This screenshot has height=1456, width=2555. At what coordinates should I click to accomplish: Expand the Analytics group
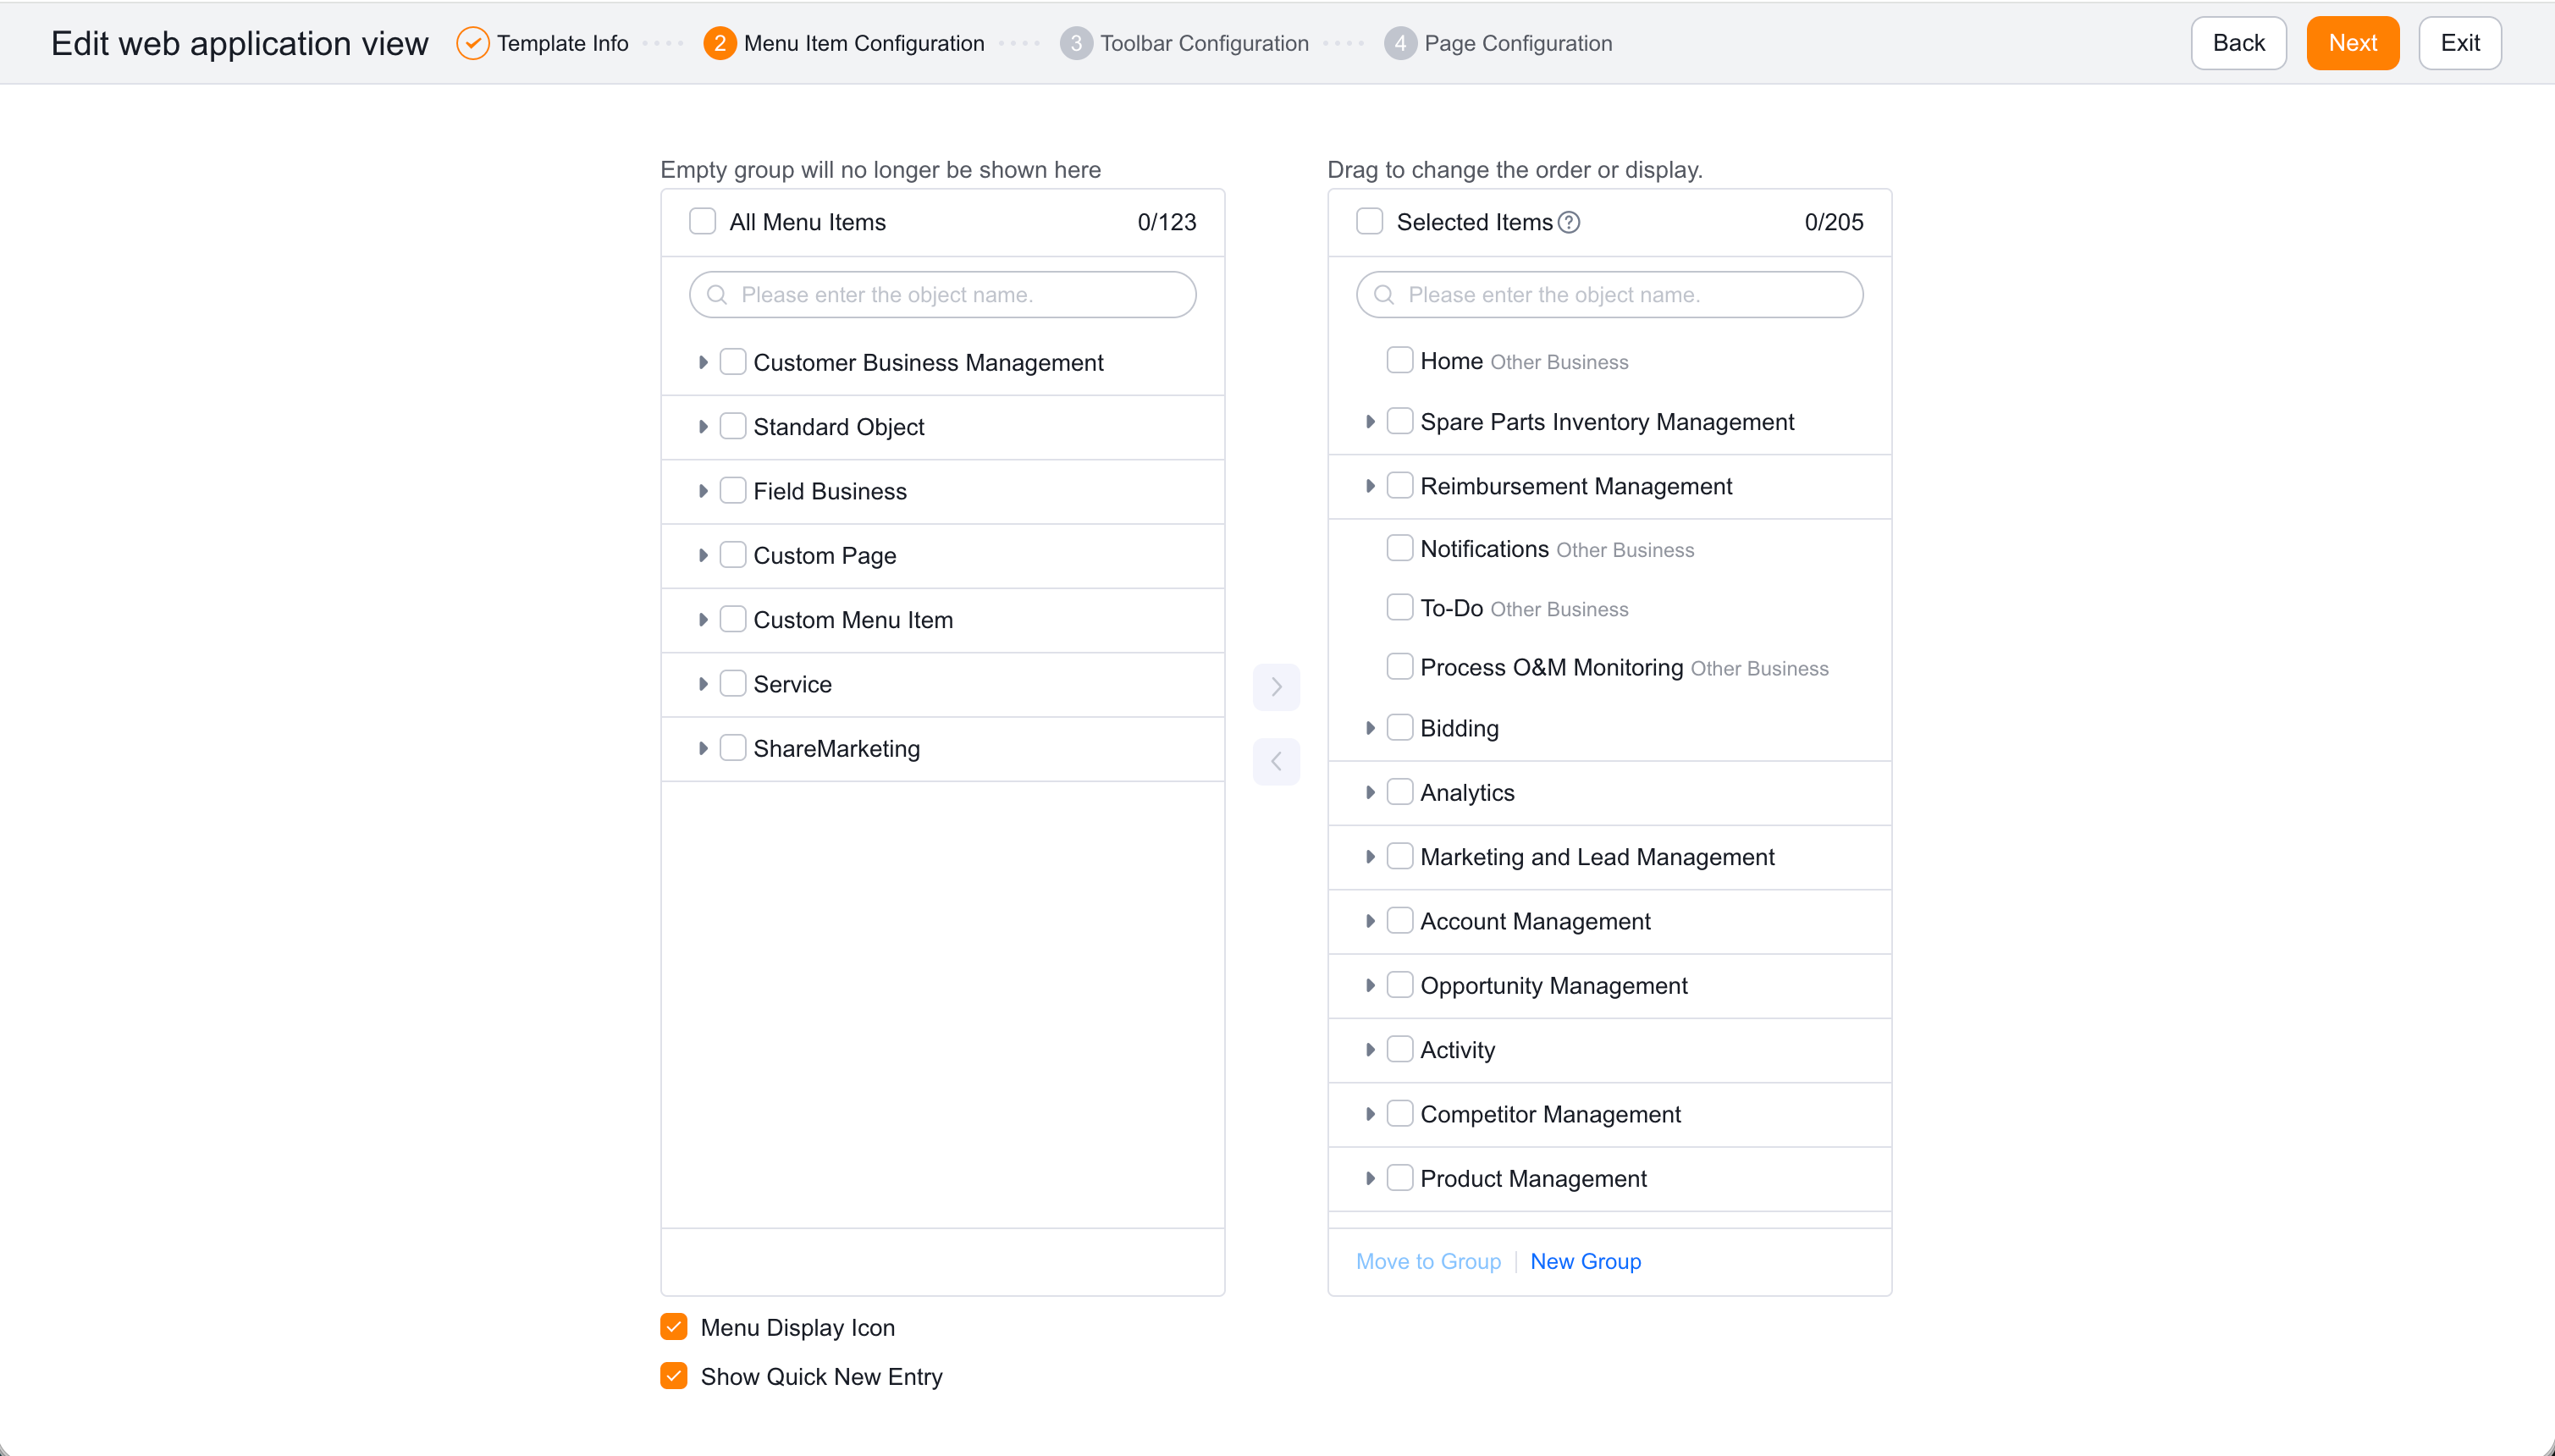(1370, 792)
